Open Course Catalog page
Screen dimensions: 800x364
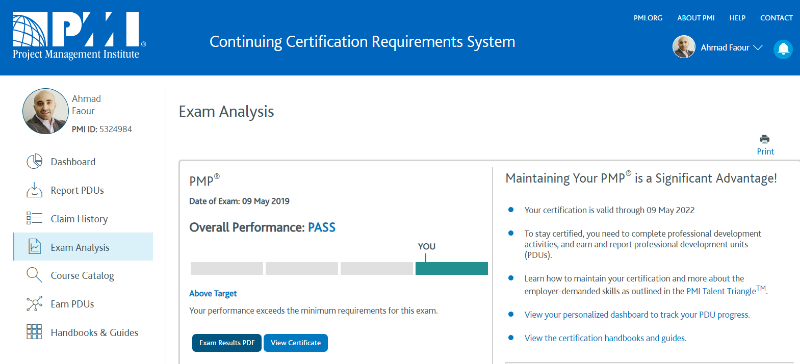pyautogui.click(x=83, y=275)
